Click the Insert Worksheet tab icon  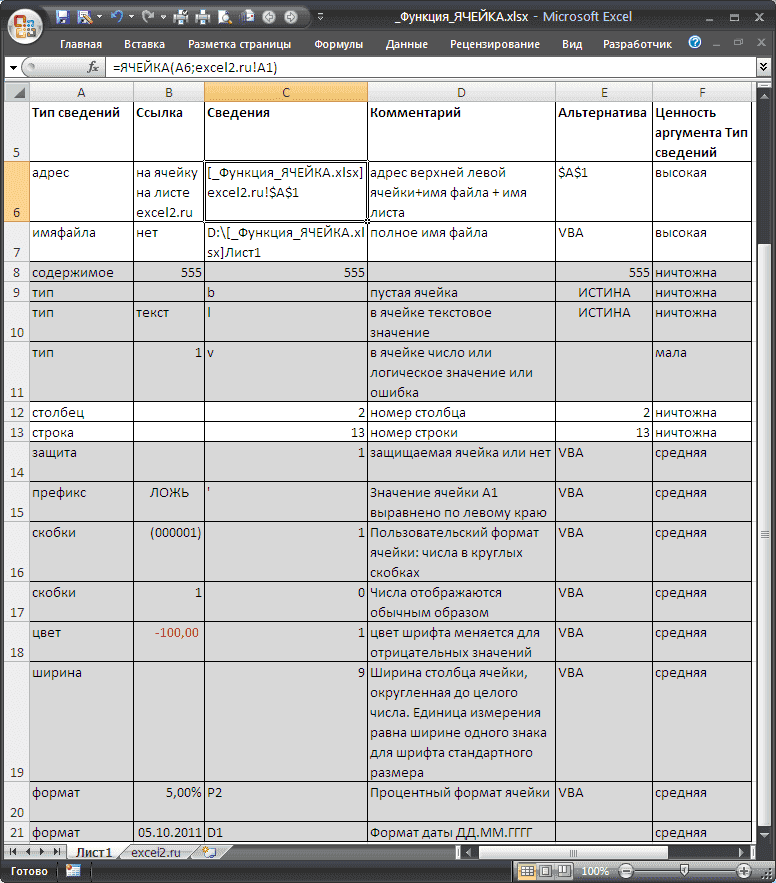209,852
